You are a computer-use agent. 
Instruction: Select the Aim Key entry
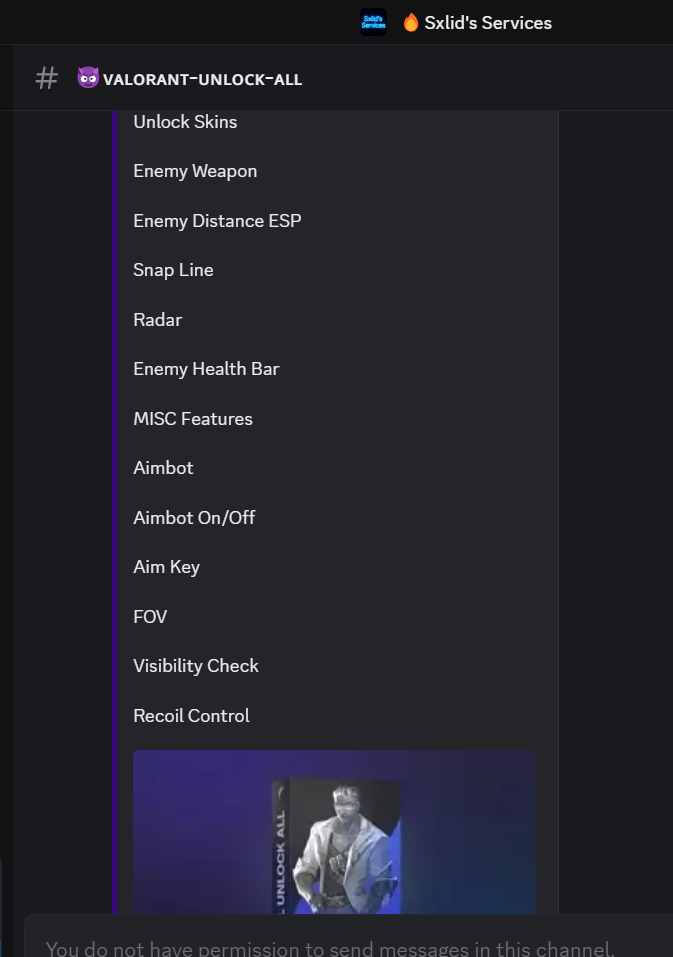point(167,567)
